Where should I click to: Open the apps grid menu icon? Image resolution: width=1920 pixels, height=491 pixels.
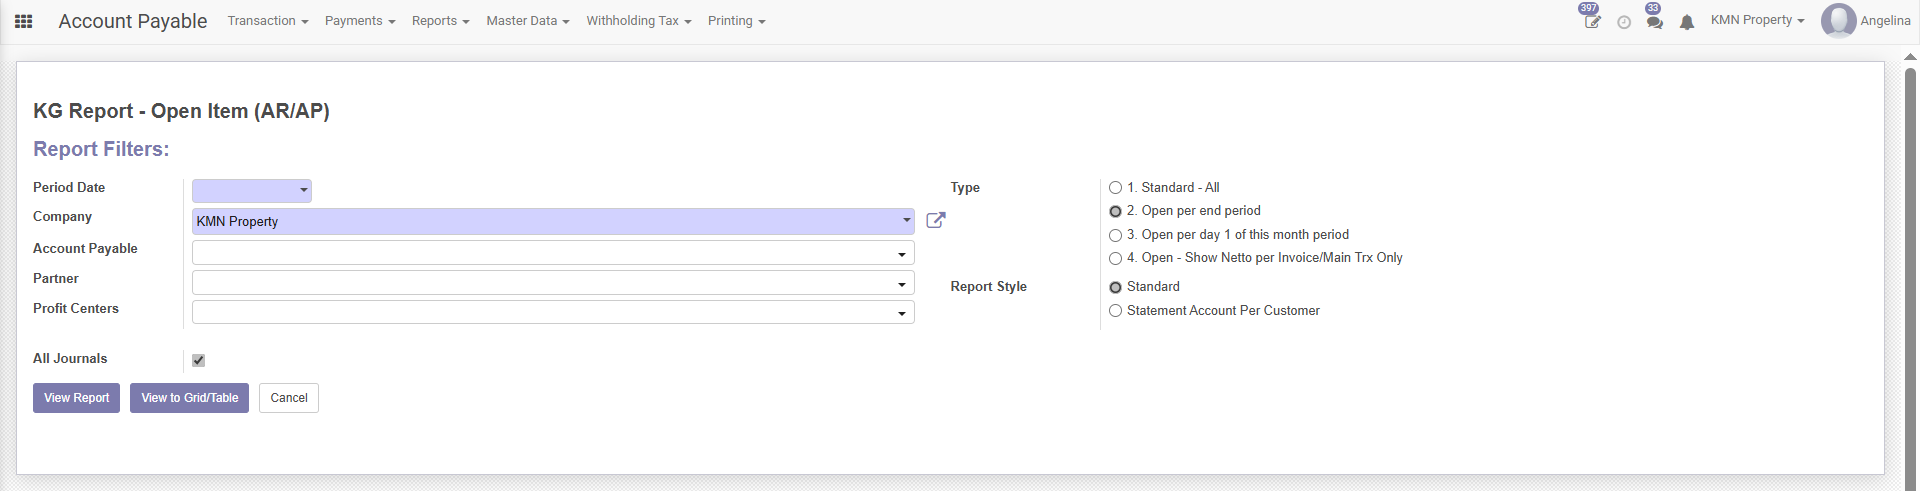click(x=24, y=21)
